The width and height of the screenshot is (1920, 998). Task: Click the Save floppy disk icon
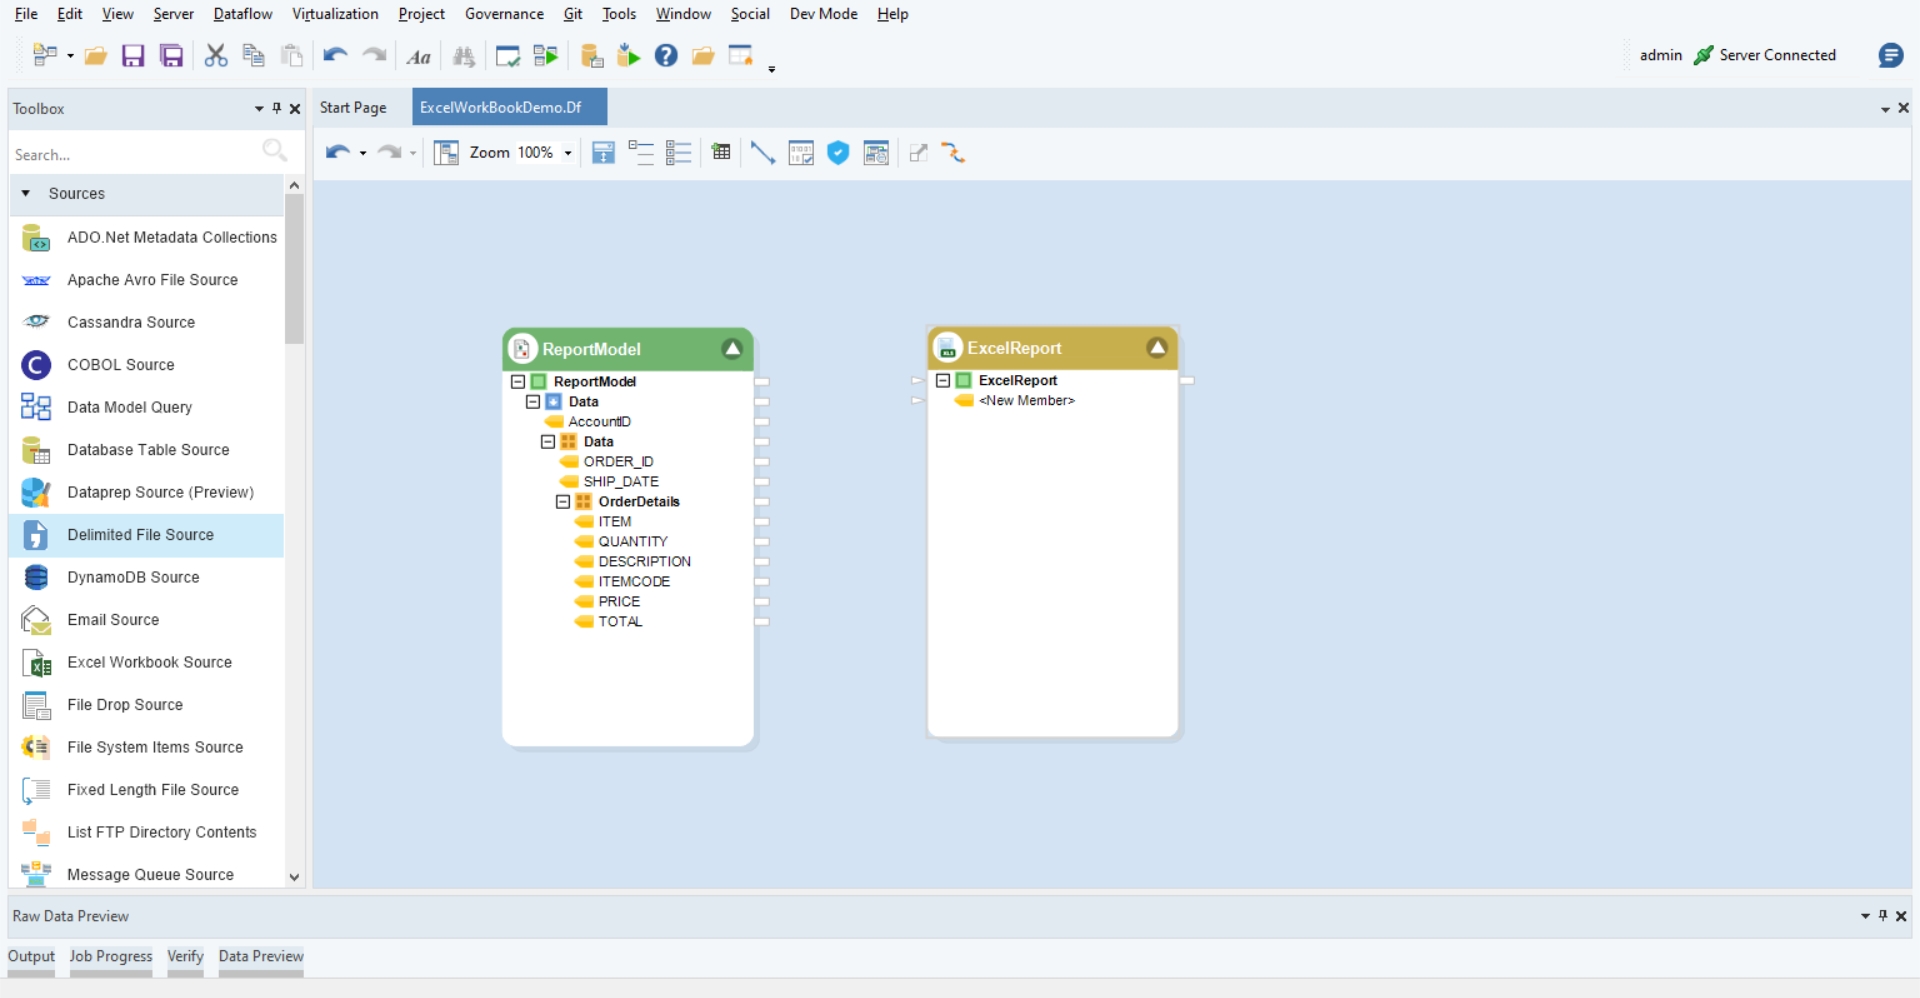point(133,56)
